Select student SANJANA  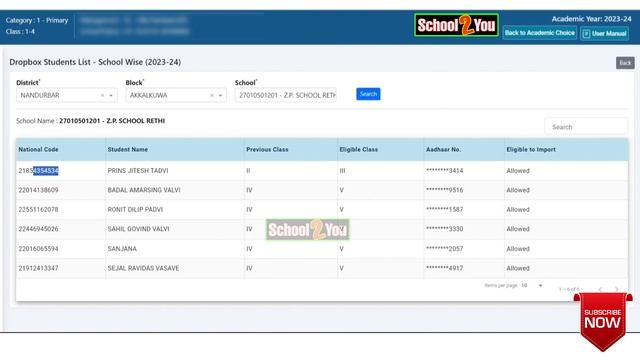122,249
